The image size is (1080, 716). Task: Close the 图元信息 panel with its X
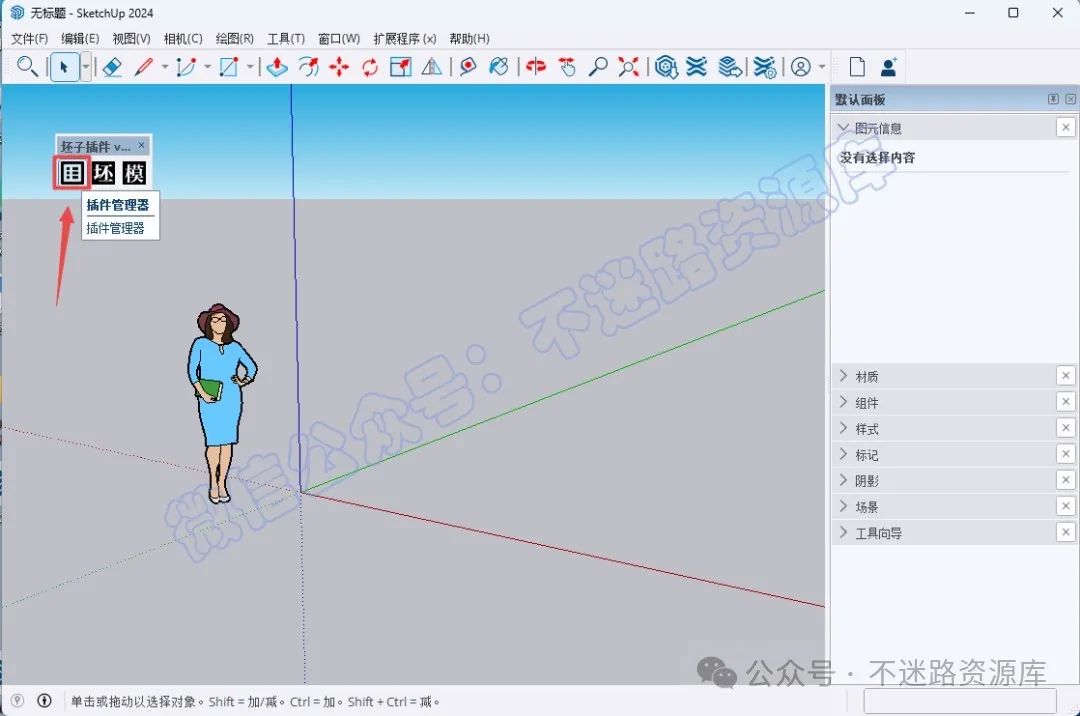1066,127
